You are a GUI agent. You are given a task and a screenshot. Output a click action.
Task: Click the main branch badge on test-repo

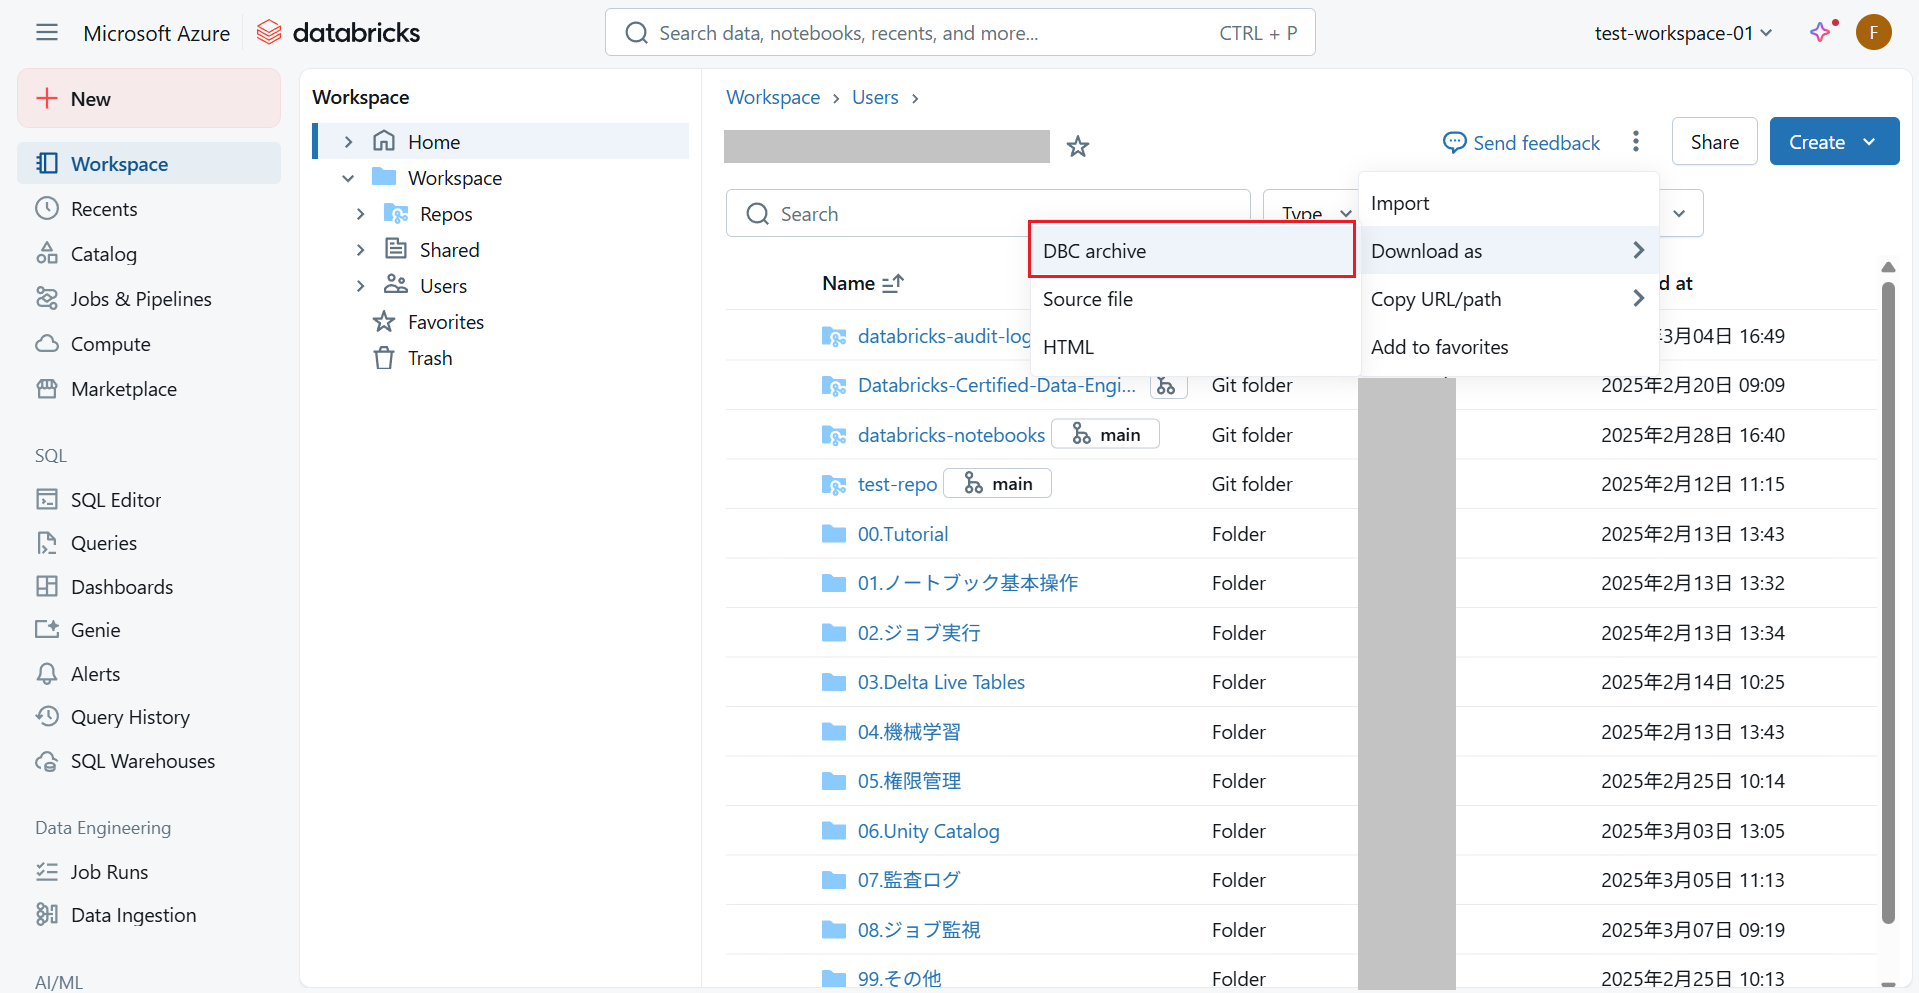(998, 484)
